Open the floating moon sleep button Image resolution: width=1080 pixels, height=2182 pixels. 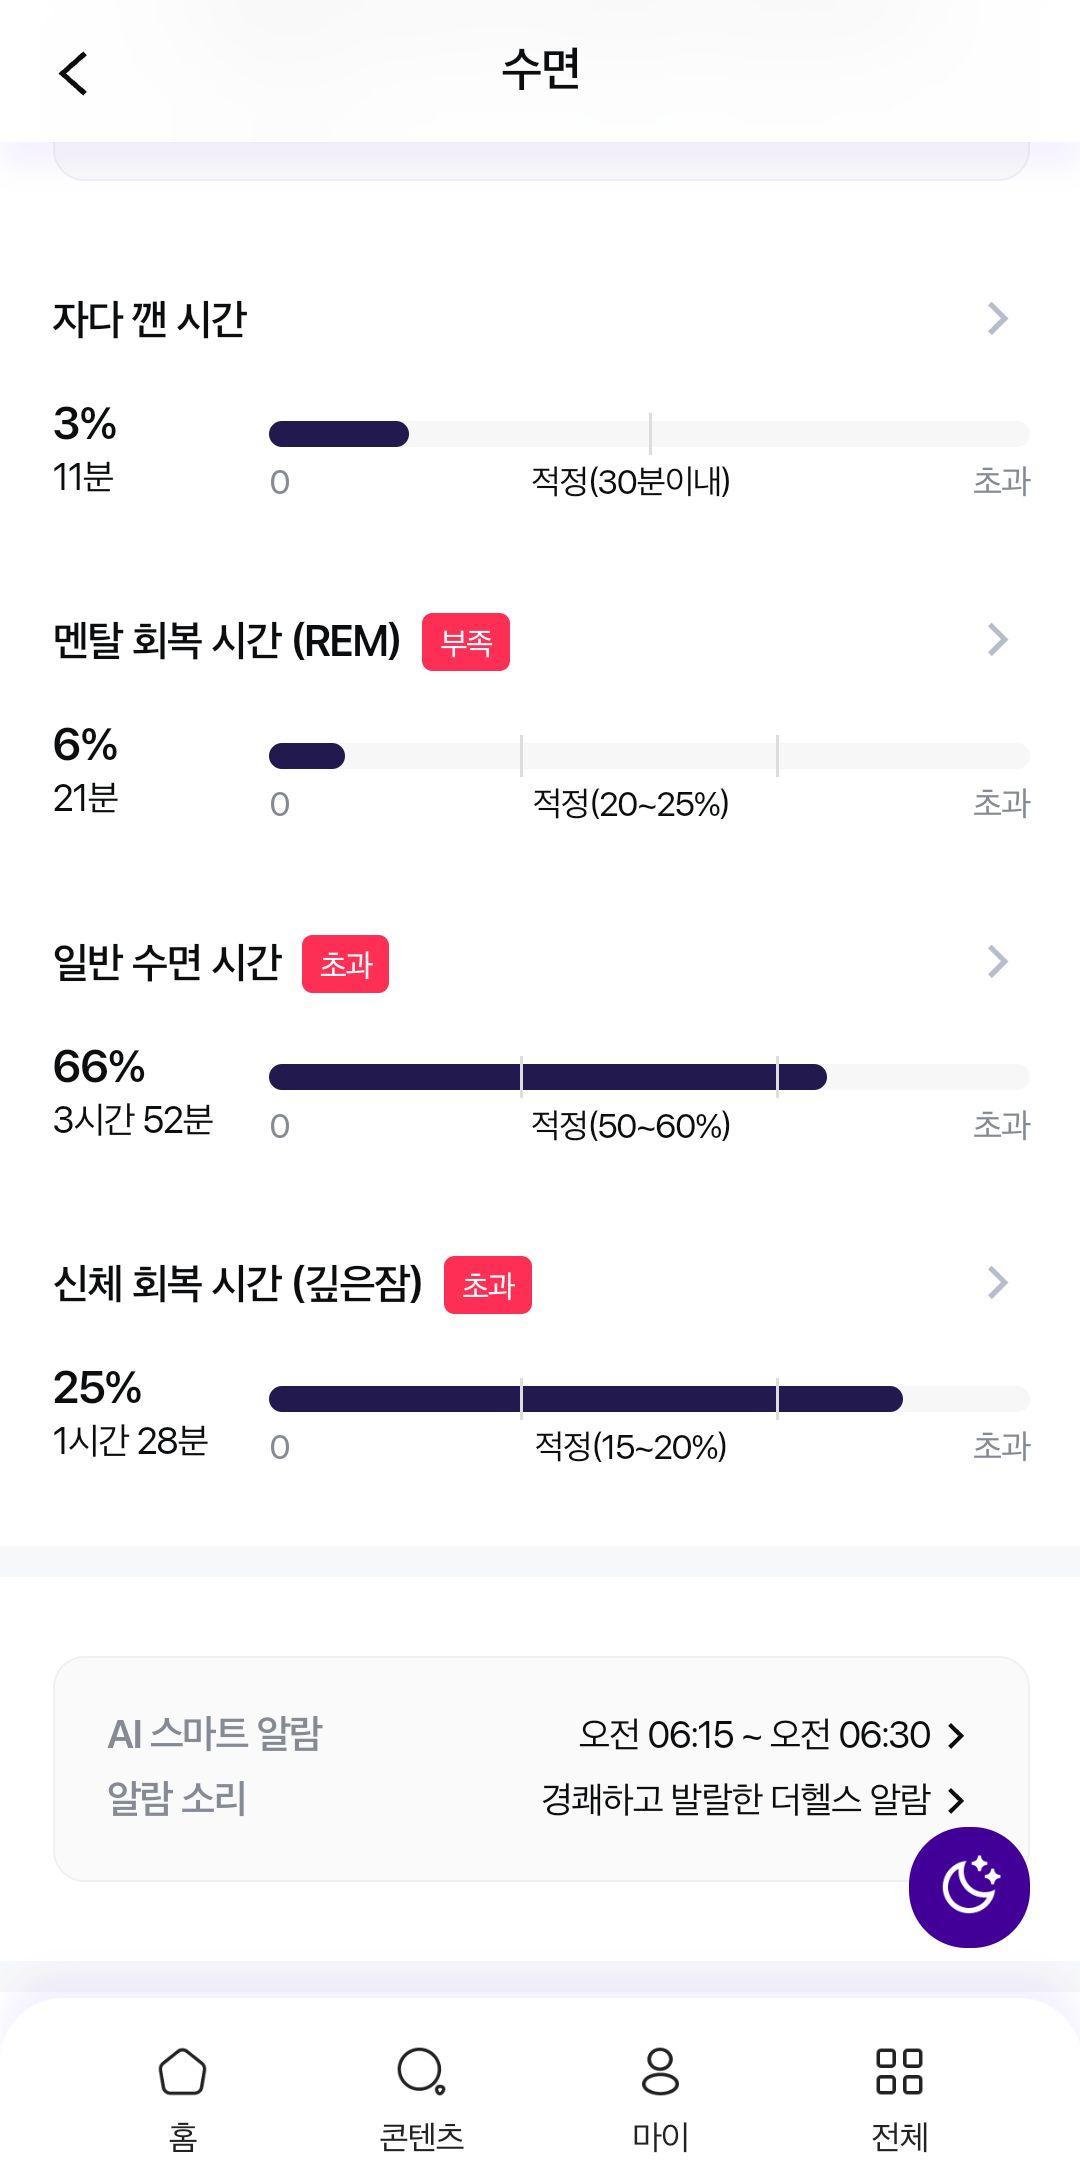coord(969,1887)
